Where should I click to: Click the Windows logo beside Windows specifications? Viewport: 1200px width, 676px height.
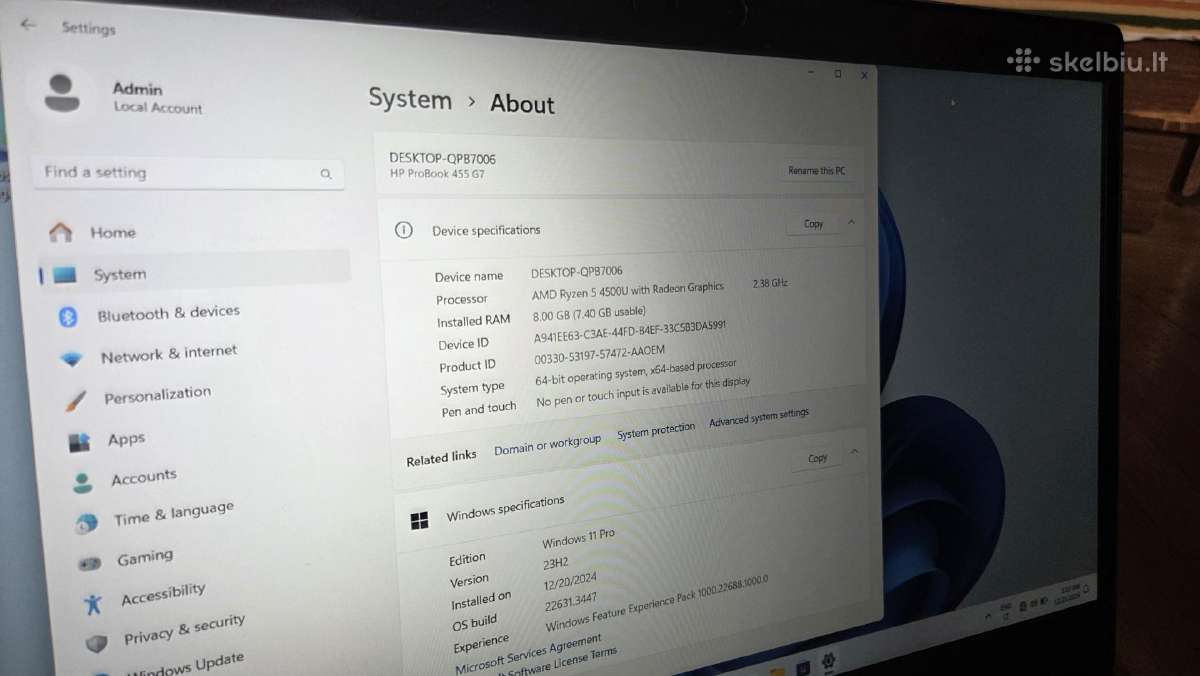(420, 520)
